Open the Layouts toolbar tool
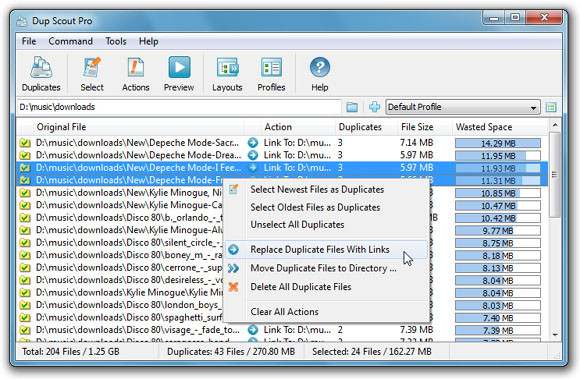This screenshot has width=580, height=379. pyautogui.click(x=227, y=74)
